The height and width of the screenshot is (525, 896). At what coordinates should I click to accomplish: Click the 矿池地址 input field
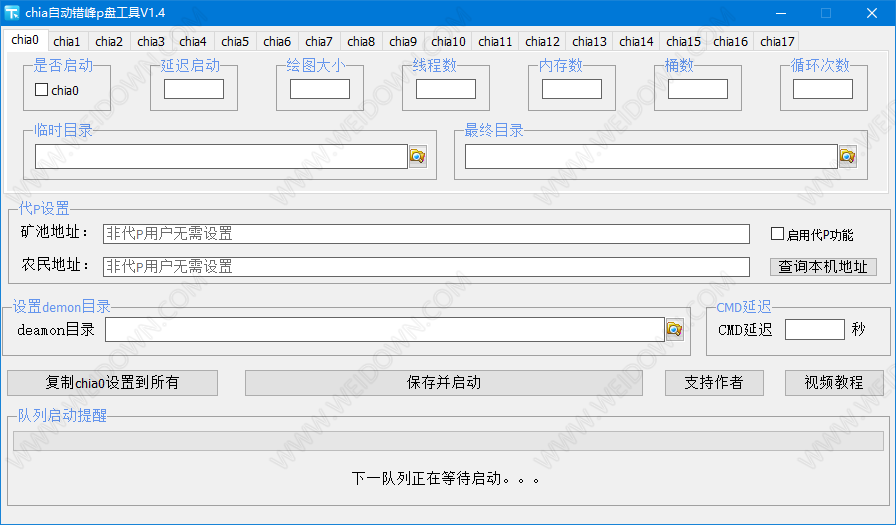coord(426,234)
